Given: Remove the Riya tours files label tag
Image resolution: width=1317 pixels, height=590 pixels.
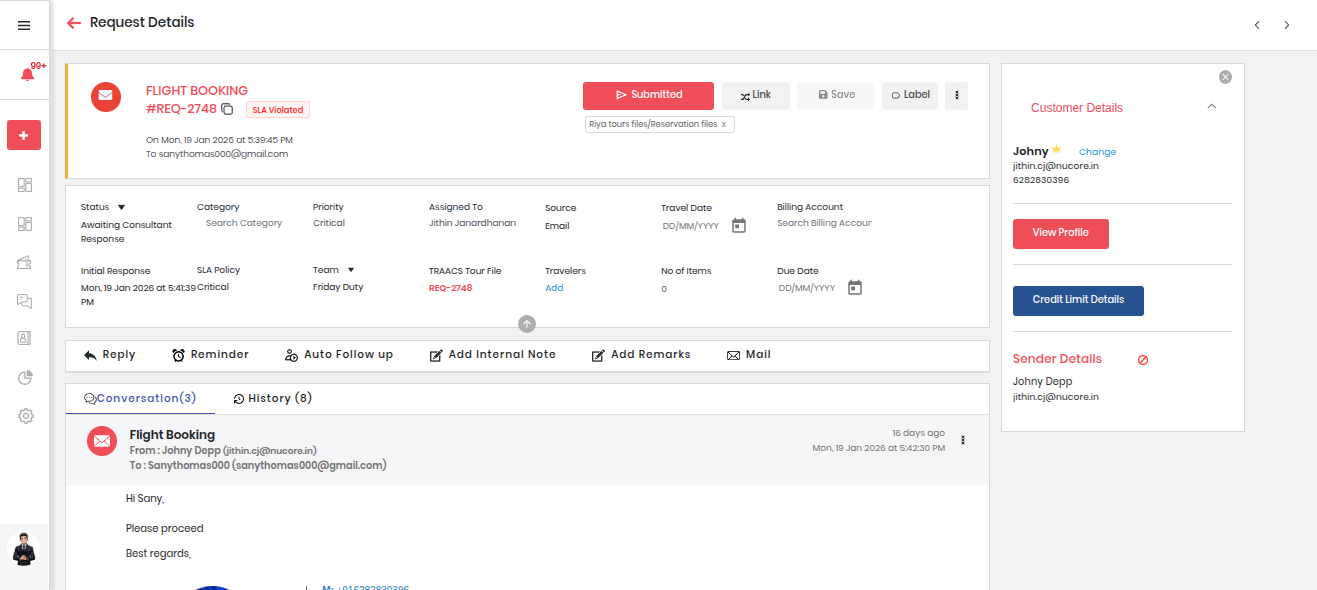Looking at the screenshot, I should [x=724, y=124].
